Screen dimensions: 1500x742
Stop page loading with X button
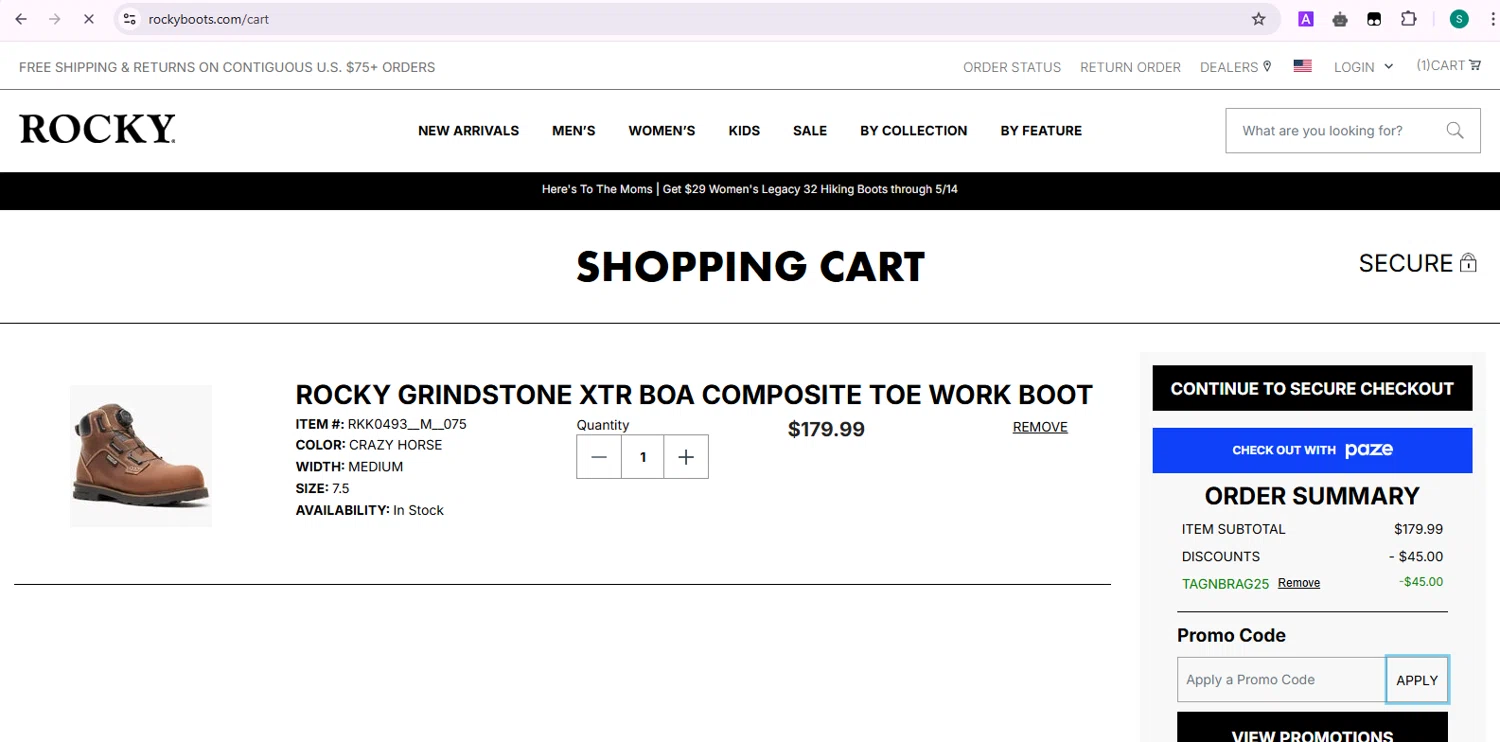pyautogui.click(x=88, y=19)
